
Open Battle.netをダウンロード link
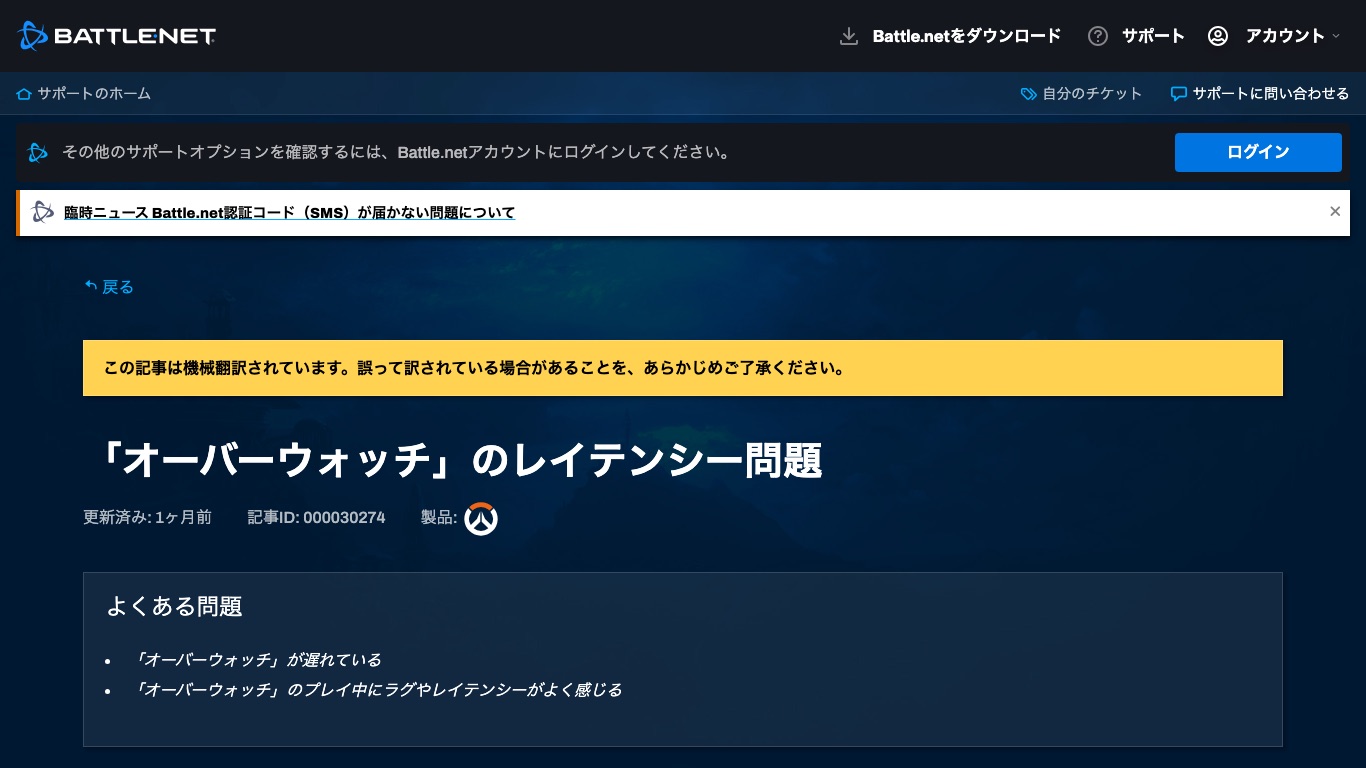[966, 36]
